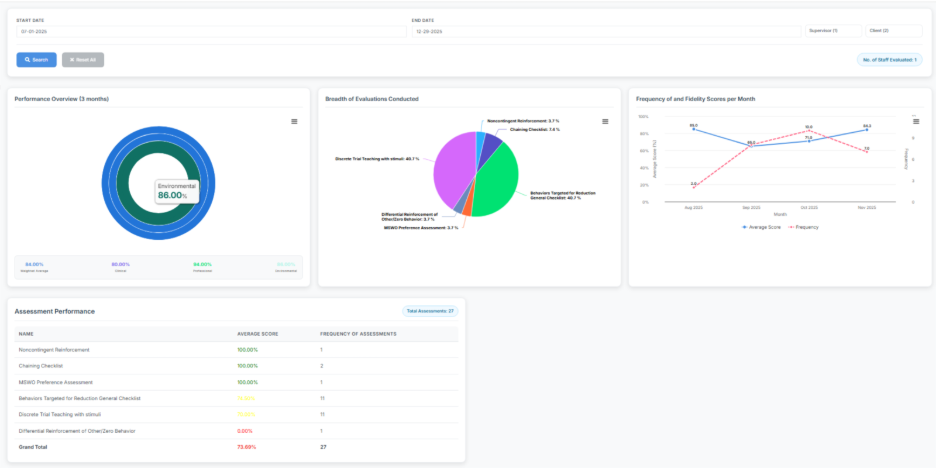Image resolution: width=936 pixels, height=468 pixels.
Task: Click the End Date input field
Action: coord(606,31)
